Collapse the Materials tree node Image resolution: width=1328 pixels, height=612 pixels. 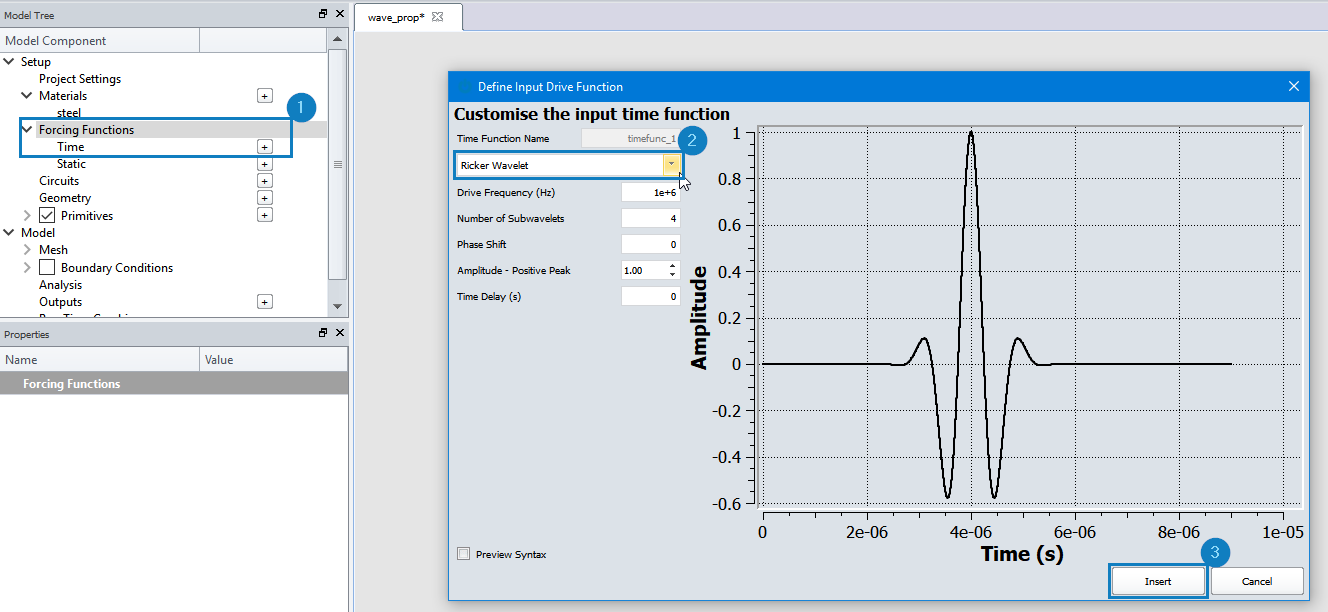pyautogui.click(x=28, y=96)
